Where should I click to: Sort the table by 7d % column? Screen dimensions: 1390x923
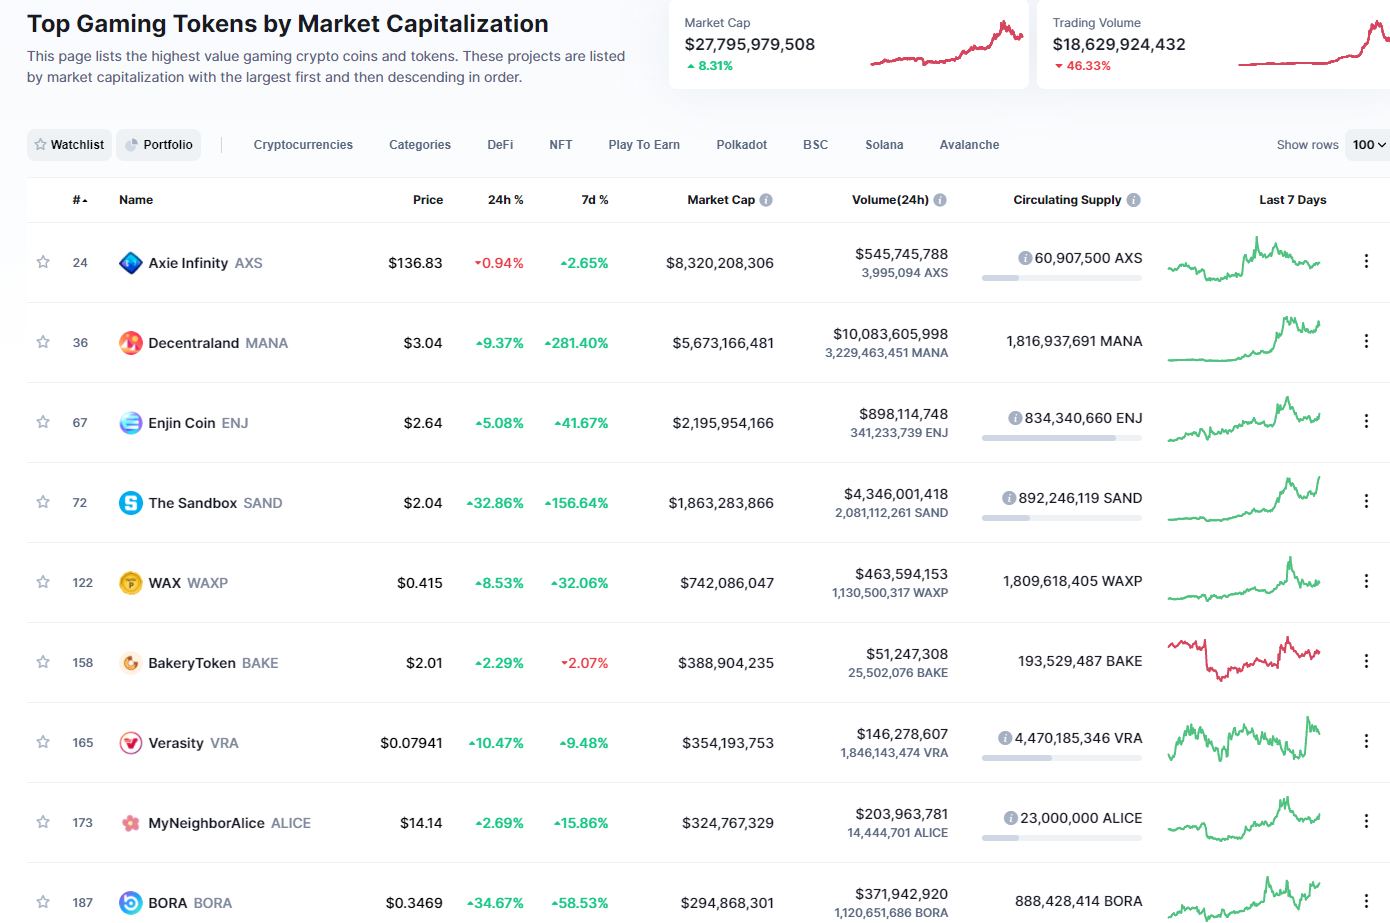pos(595,200)
